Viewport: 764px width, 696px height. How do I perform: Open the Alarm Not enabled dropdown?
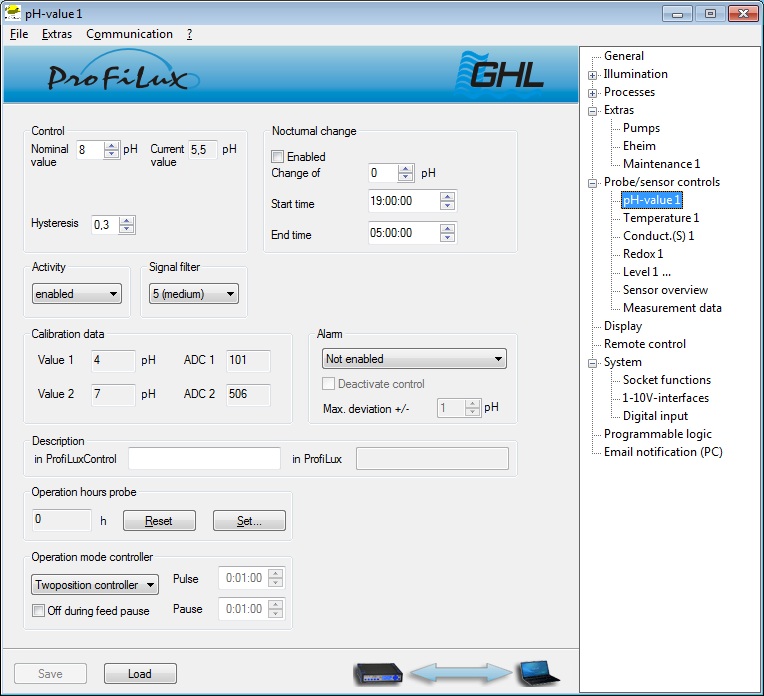[414, 359]
